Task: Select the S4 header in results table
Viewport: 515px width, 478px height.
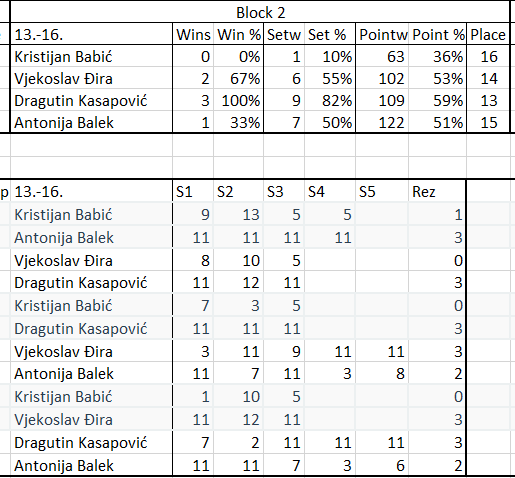Action: coord(330,192)
